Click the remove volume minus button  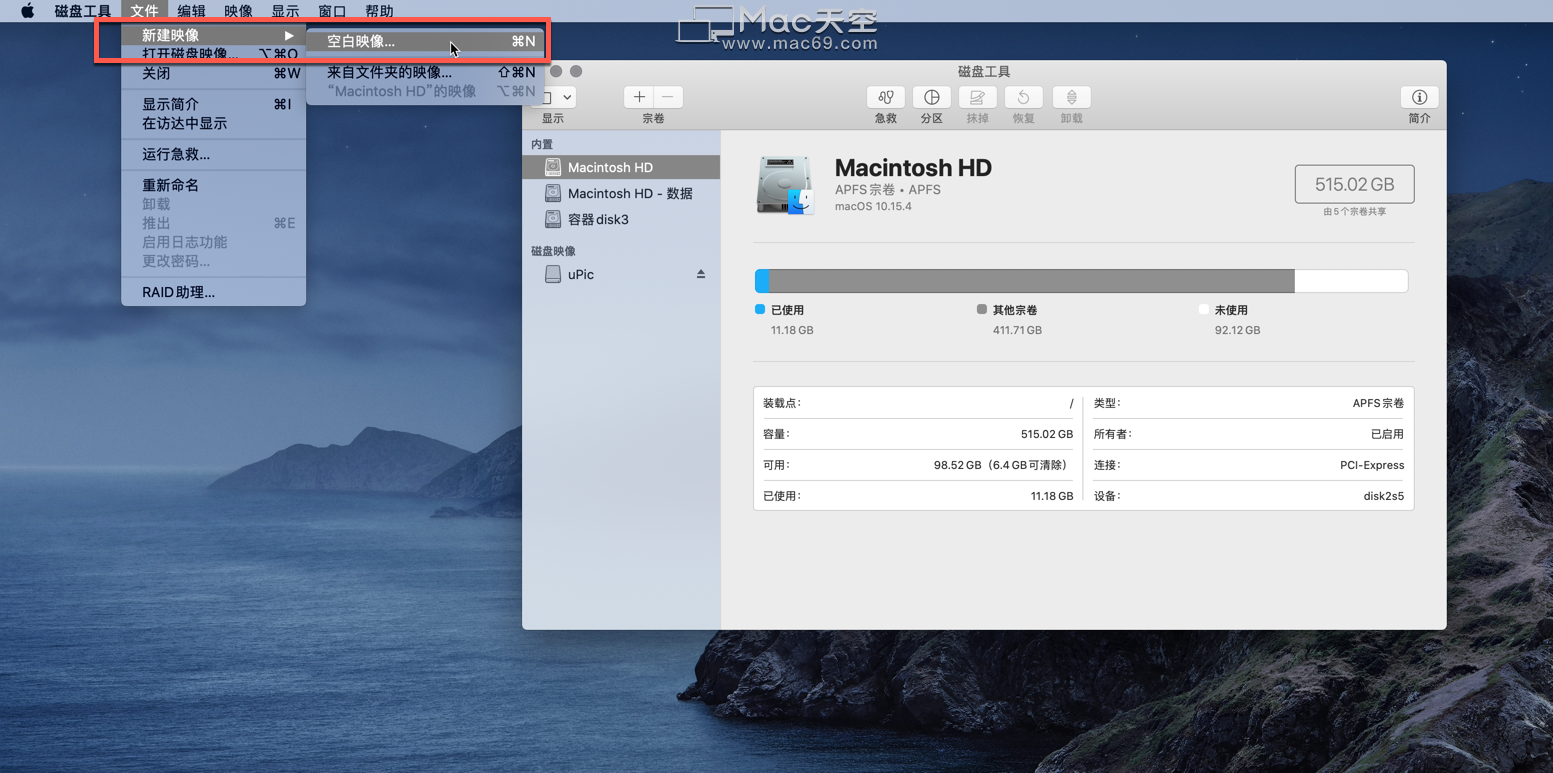[668, 97]
